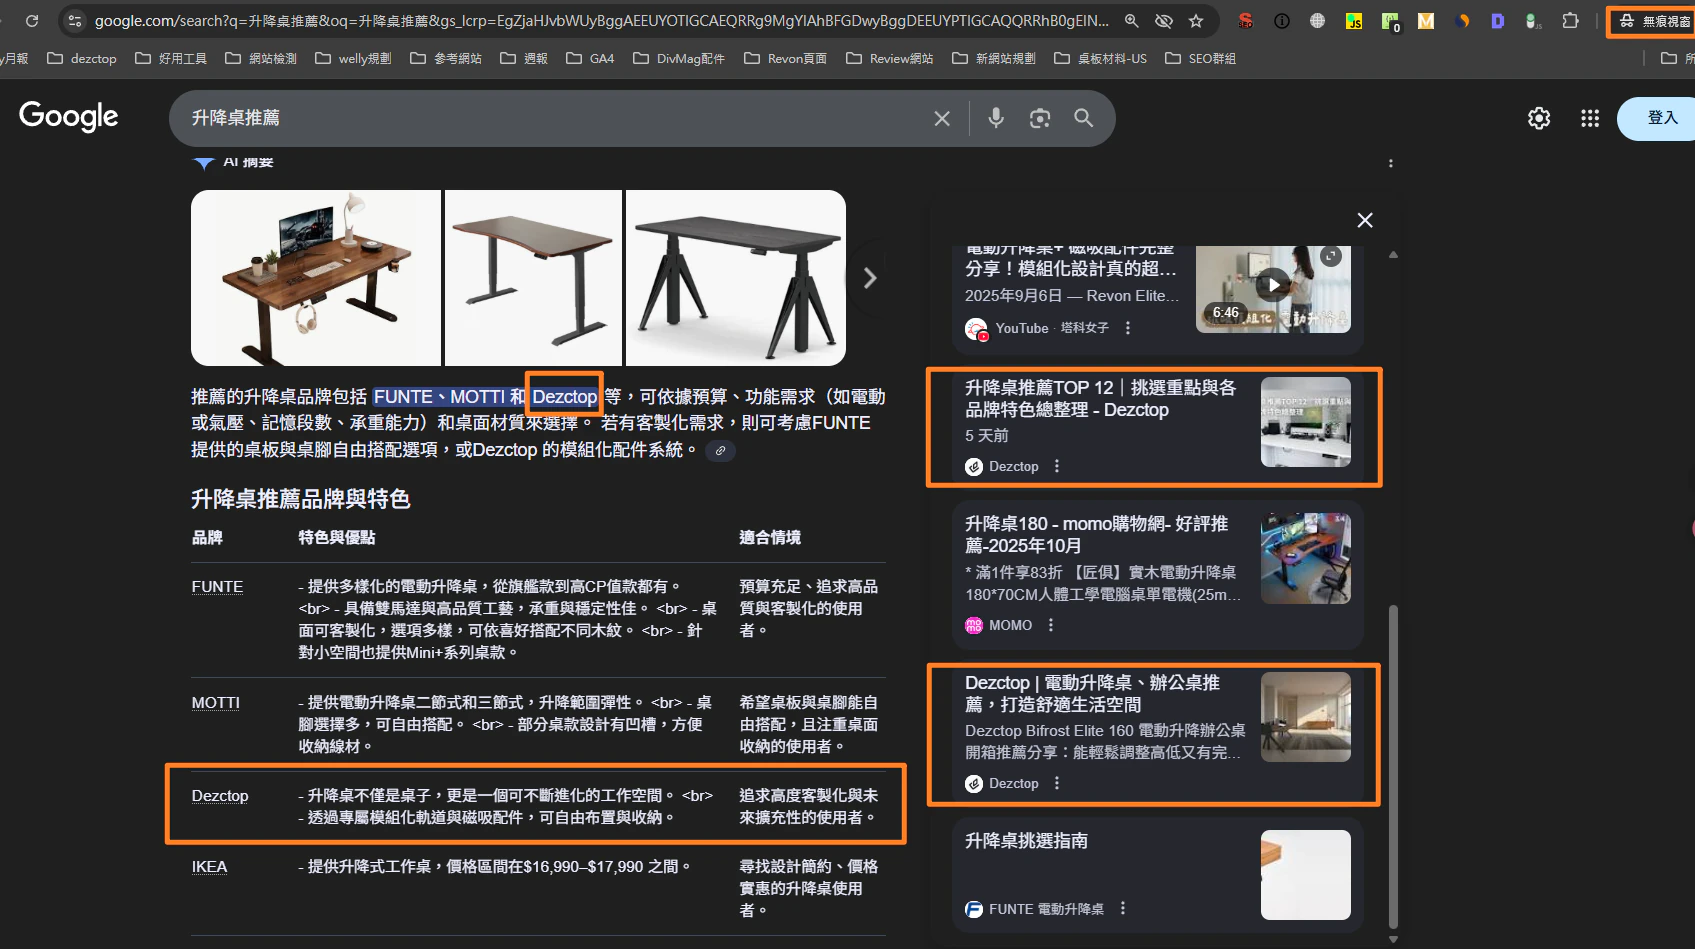The height and width of the screenshot is (949, 1695).
Task: Open the orange M extension icon
Action: [x=1426, y=20]
